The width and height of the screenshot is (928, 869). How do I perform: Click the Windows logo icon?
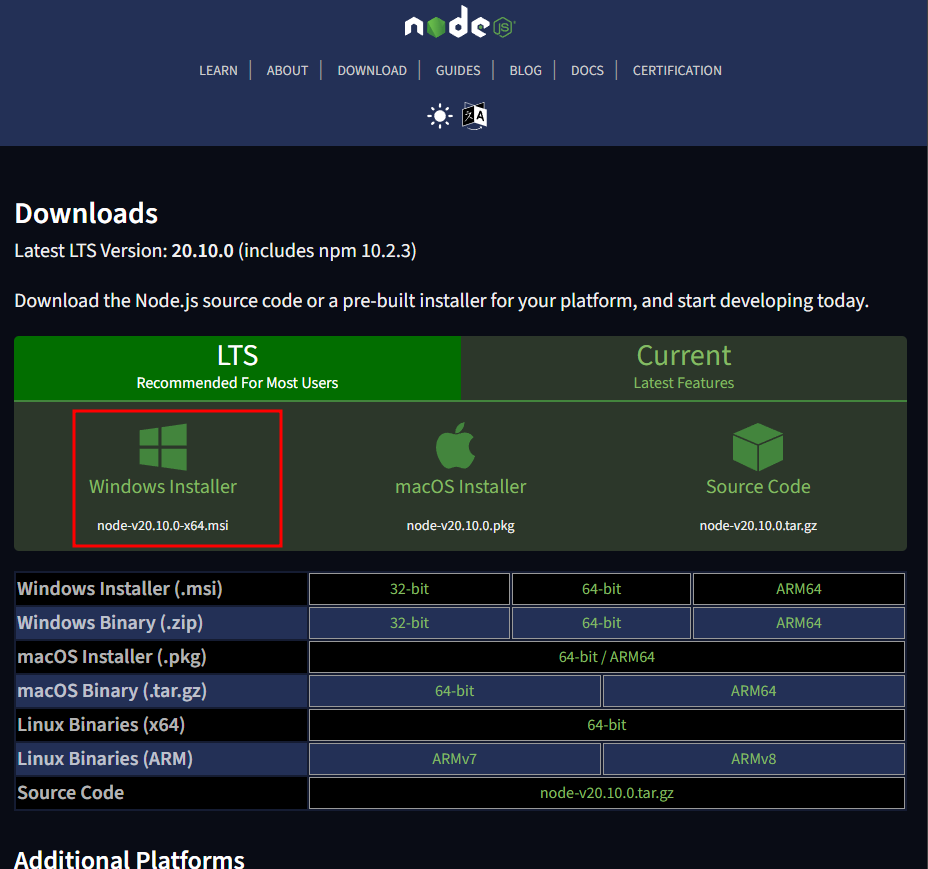pos(163,446)
